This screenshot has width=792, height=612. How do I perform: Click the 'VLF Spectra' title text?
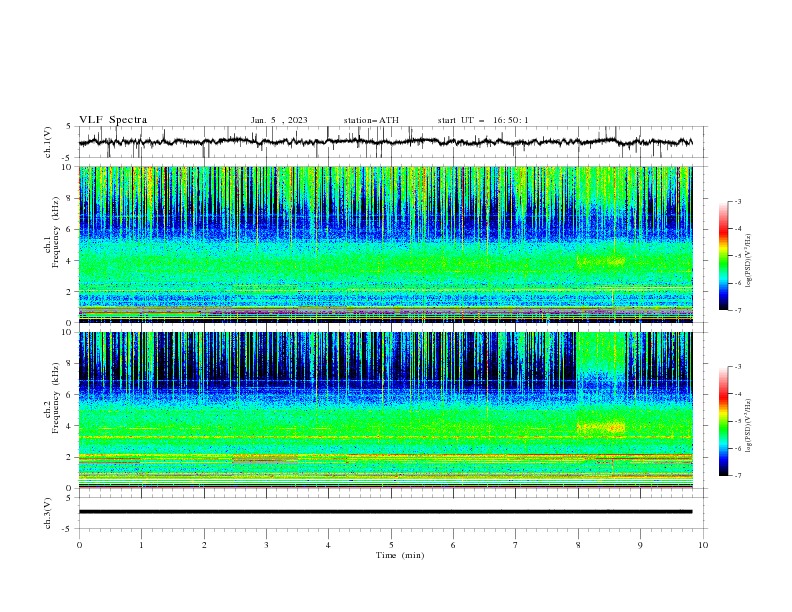click(113, 120)
